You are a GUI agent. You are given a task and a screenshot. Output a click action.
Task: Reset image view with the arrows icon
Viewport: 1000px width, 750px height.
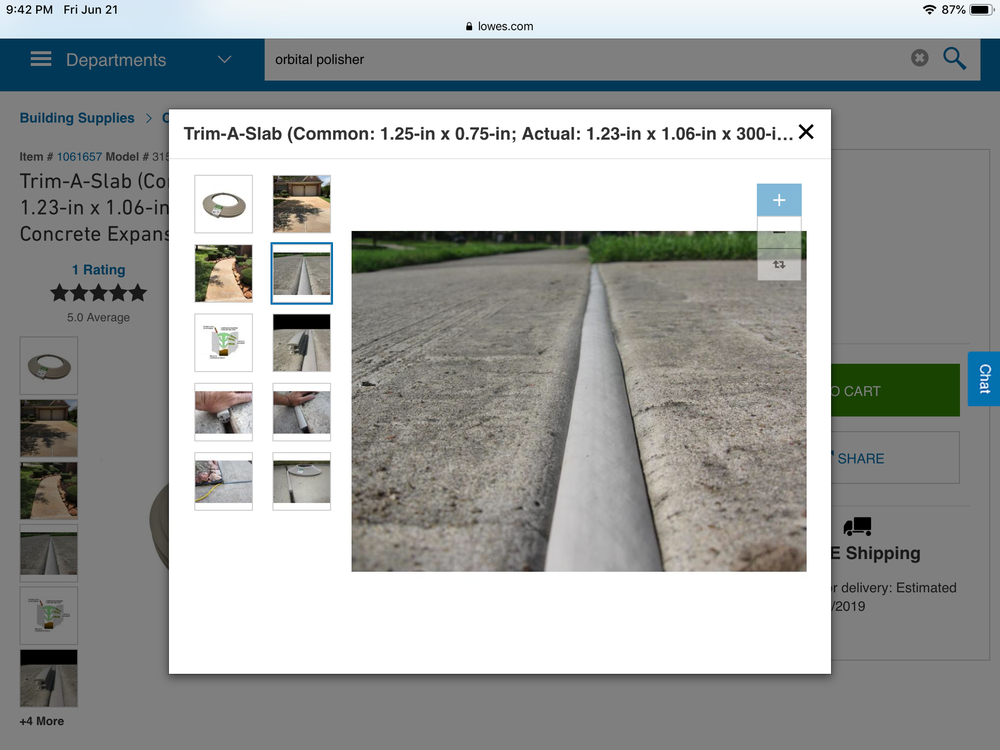[779, 264]
